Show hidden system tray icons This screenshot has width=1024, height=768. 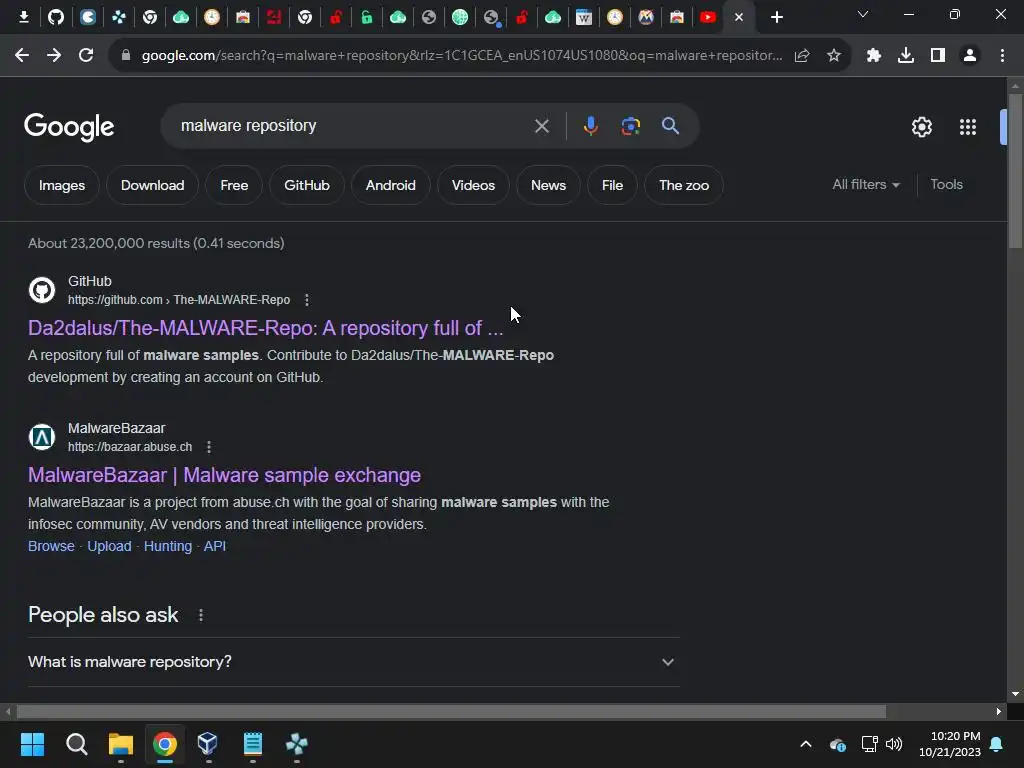[x=806, y=744]
